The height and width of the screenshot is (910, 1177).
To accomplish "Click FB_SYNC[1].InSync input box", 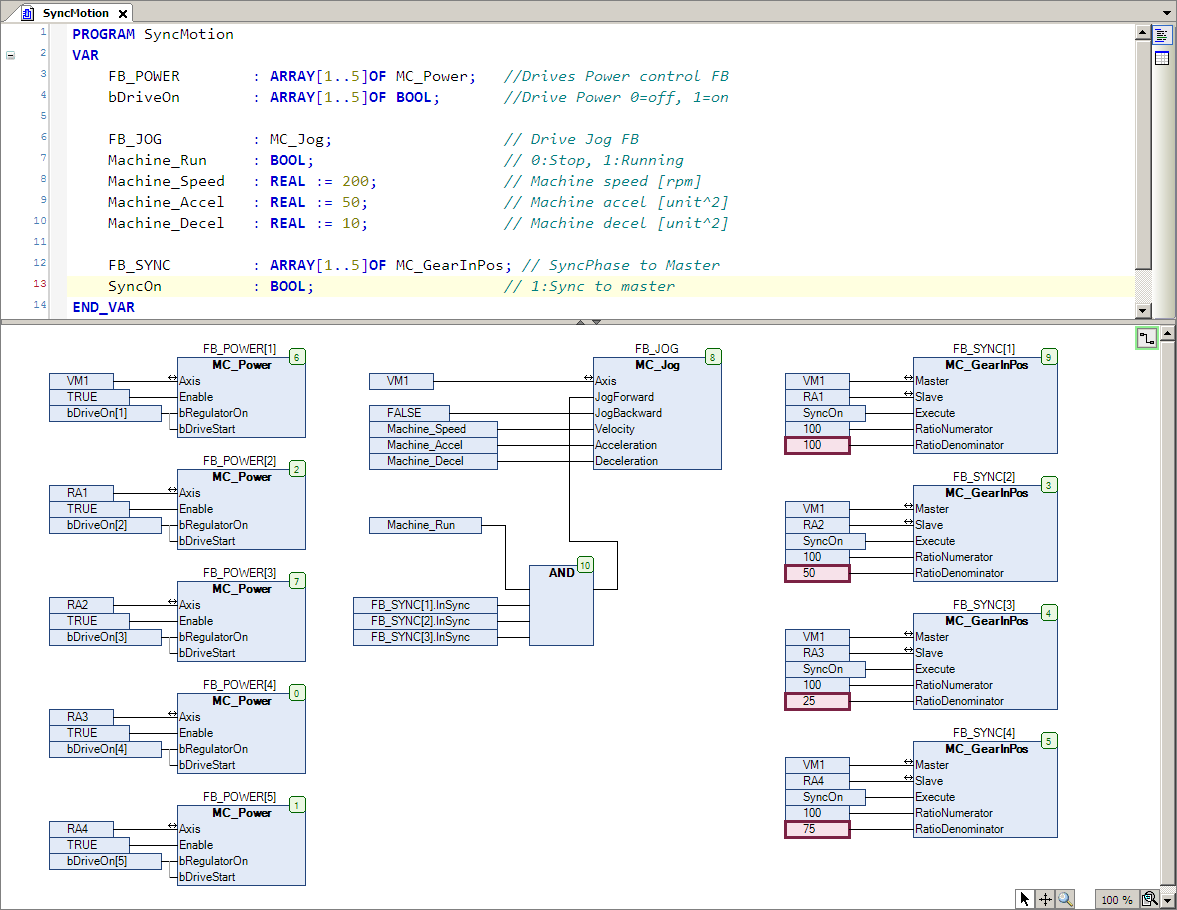I will (425, 604).
